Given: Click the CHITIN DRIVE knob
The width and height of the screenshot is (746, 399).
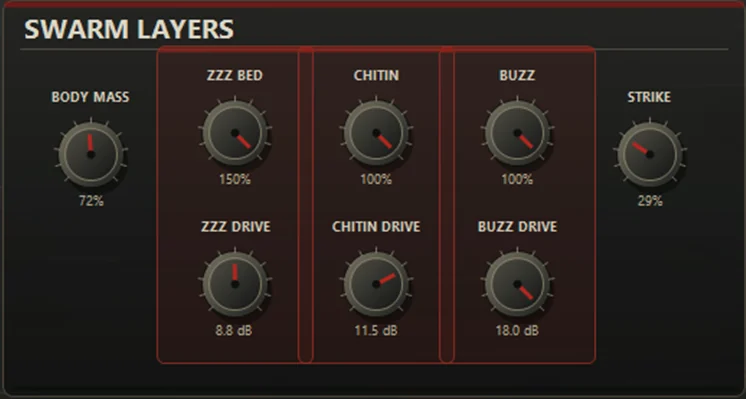Looking at the screenshot, I should pyautogui.click(x=376, y=284).
